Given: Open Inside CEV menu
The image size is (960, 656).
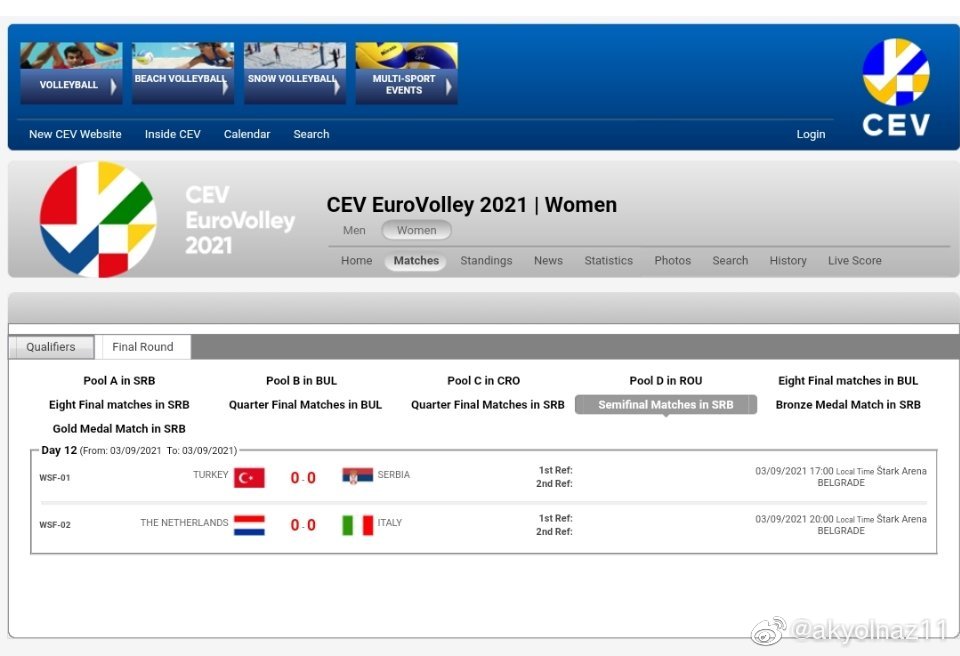Looking at the screenshot, I should click(173, 134).
